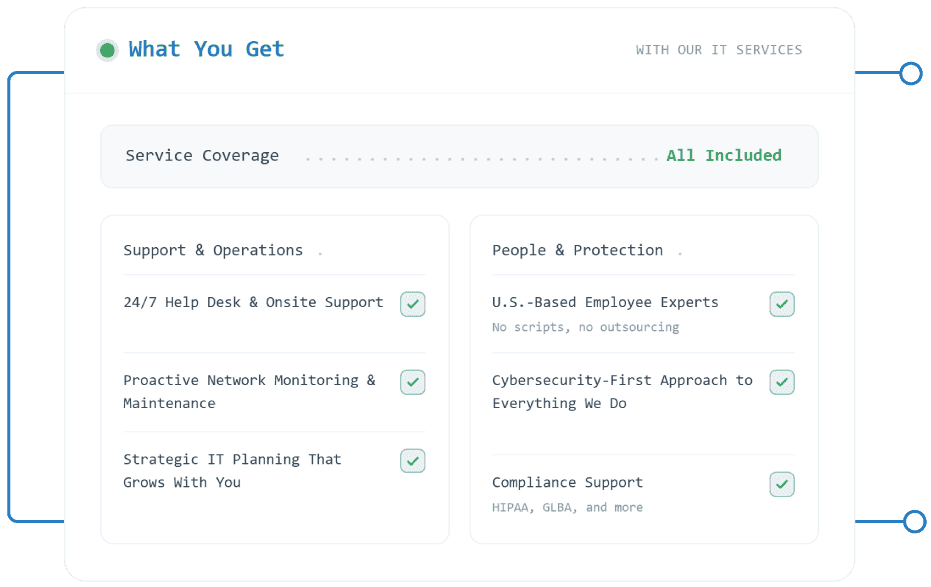This screenshot has height=587, width=931.
Task: Click the top right connector circle
Action: click(910, 73)
